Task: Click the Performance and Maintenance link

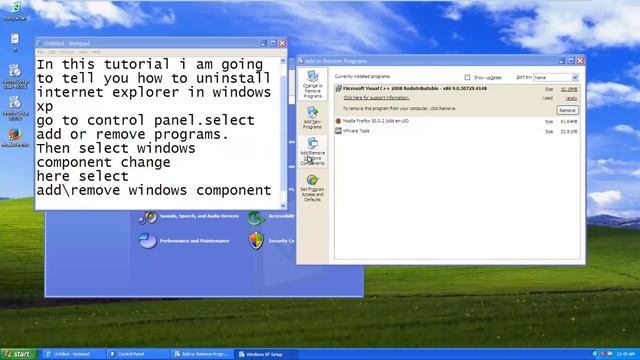Action: (x=194, y=241)
